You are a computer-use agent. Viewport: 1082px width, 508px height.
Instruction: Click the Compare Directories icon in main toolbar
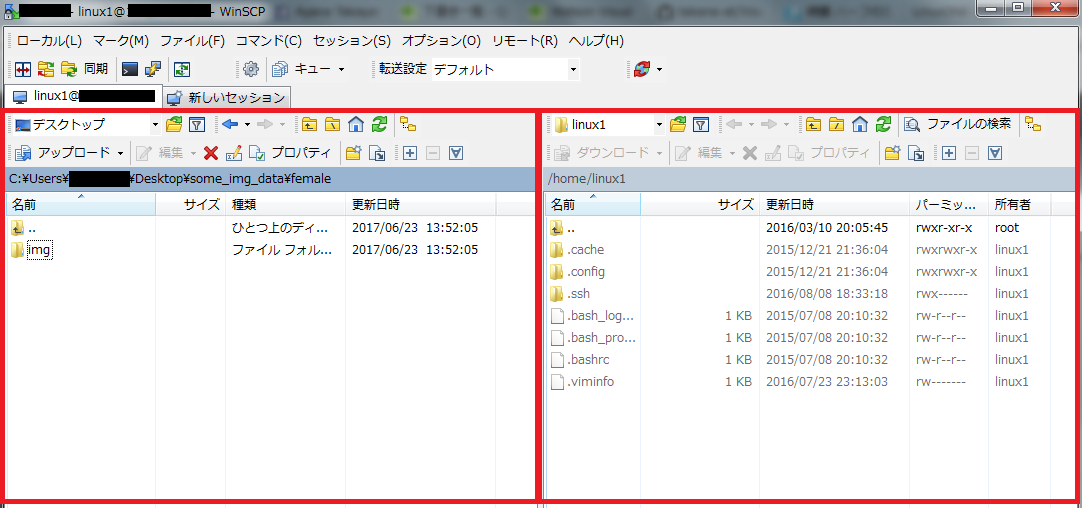click(x=23, y=69)
